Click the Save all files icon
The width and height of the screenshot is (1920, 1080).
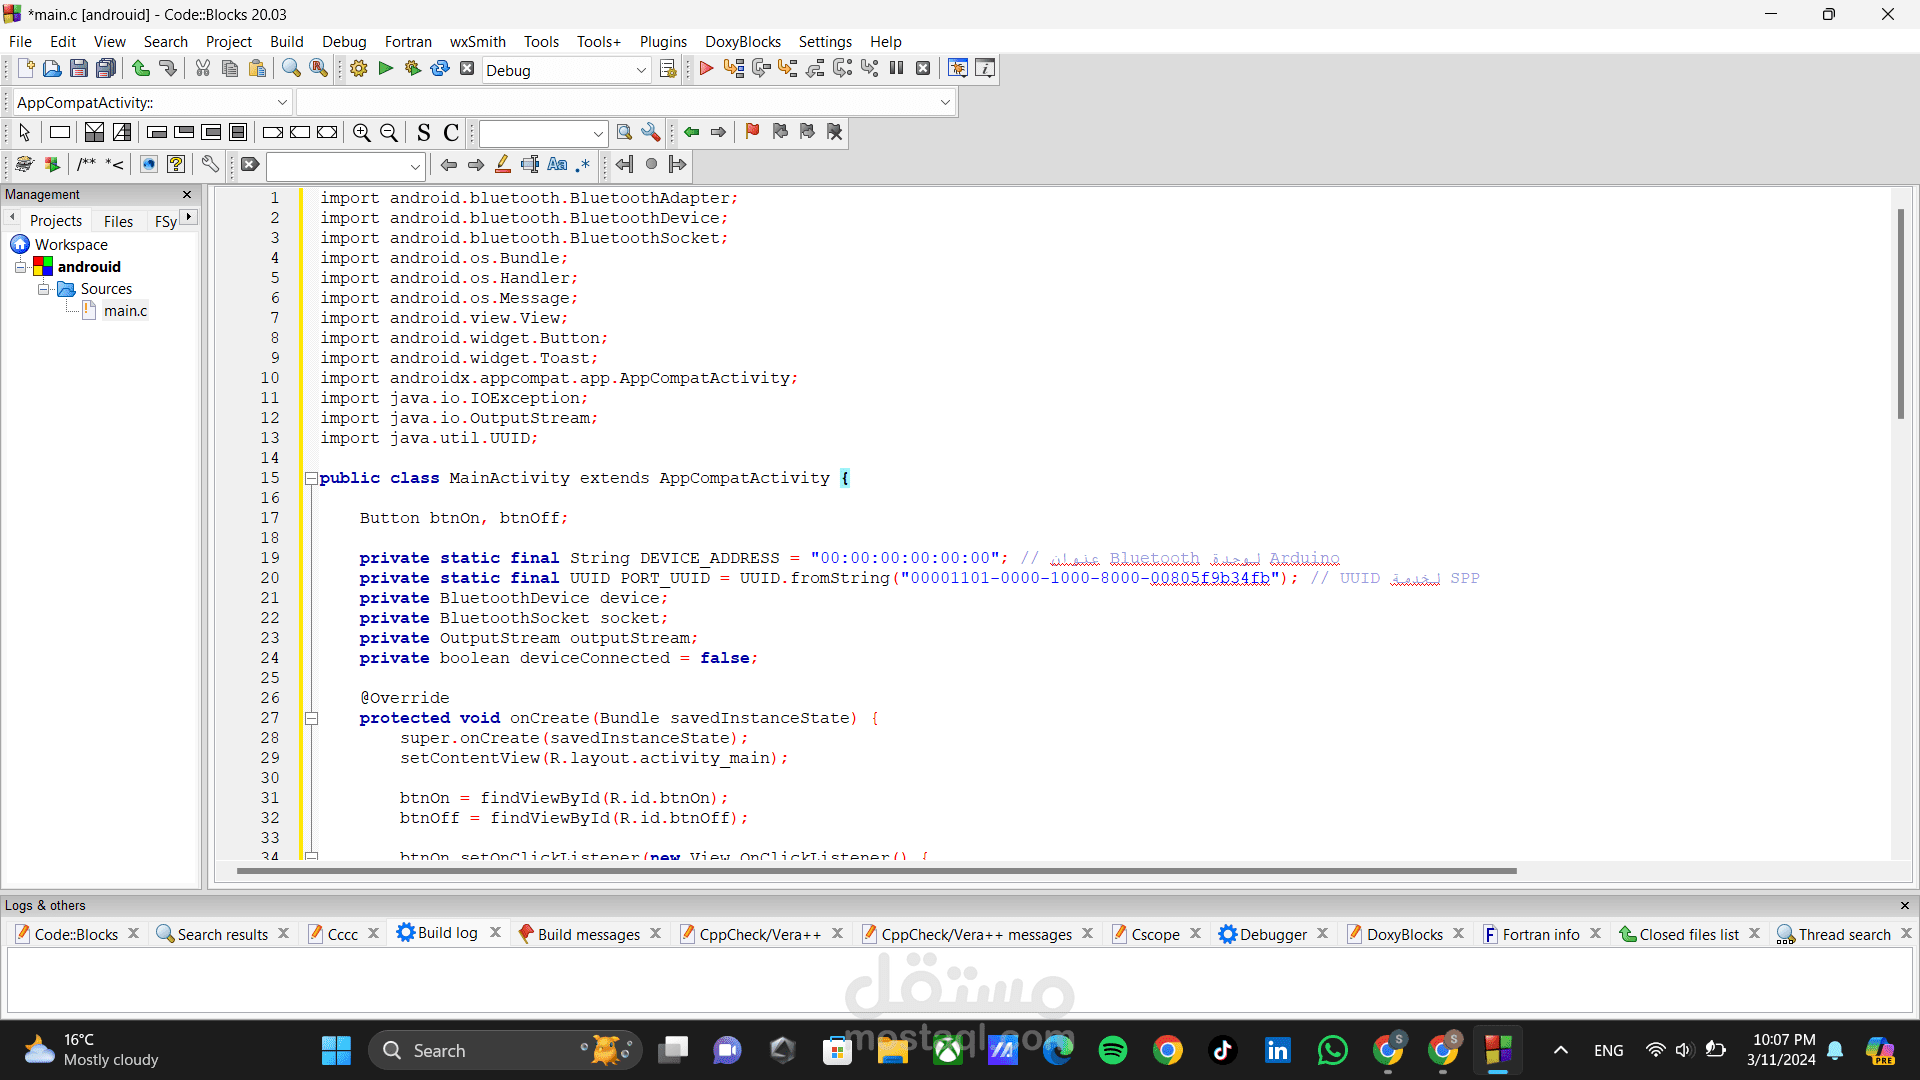[x=106, y=69]
